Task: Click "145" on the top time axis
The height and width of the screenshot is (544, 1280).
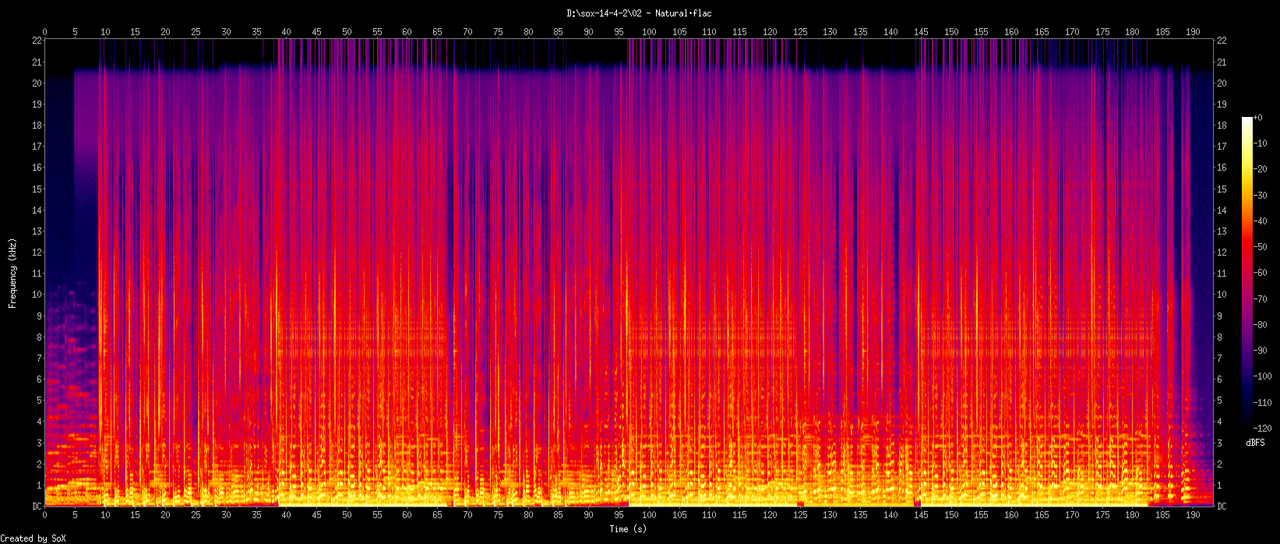Action: pyautogui.click(x=921, y=30)
